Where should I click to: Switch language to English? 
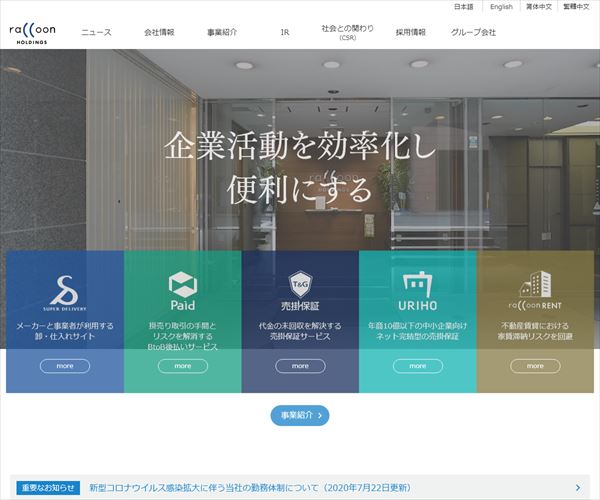pos(501,7)
